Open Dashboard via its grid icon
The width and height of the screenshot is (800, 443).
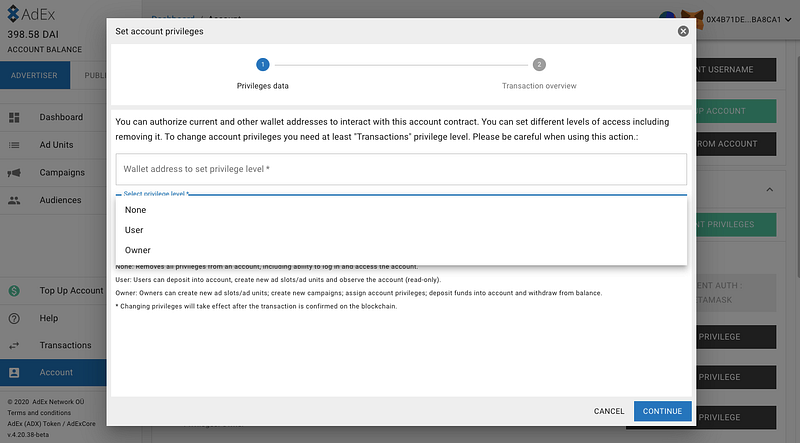pos(14,117)
